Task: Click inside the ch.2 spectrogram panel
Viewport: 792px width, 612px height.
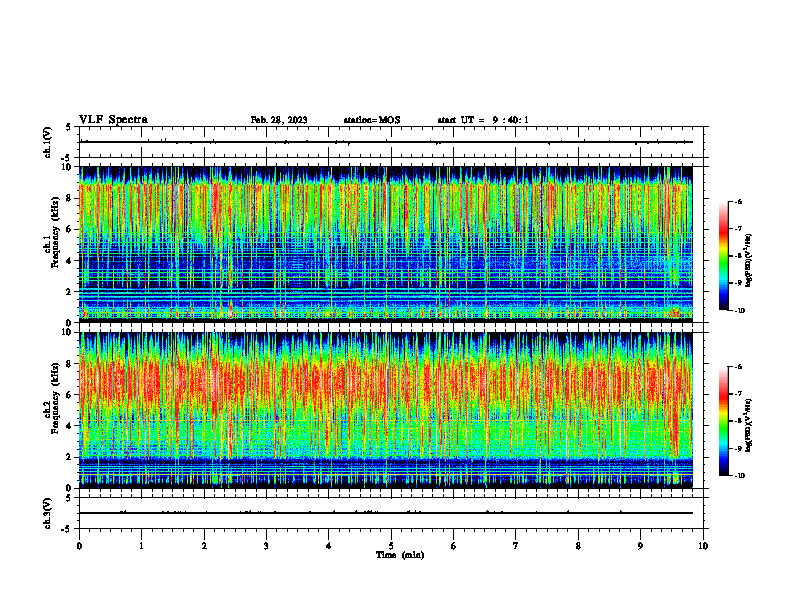Action: pyautogui.click(x=386, y=410)
